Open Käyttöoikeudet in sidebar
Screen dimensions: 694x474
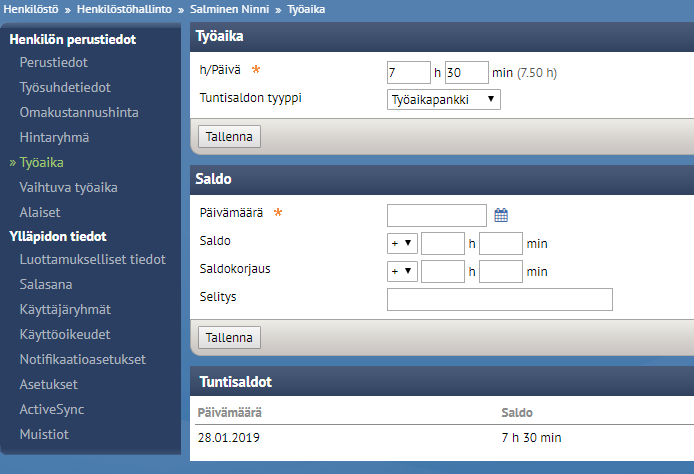coord(65,334)
